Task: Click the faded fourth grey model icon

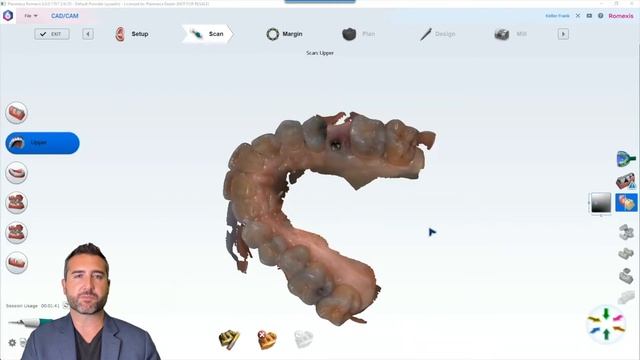Action: [x=626, y=298]
